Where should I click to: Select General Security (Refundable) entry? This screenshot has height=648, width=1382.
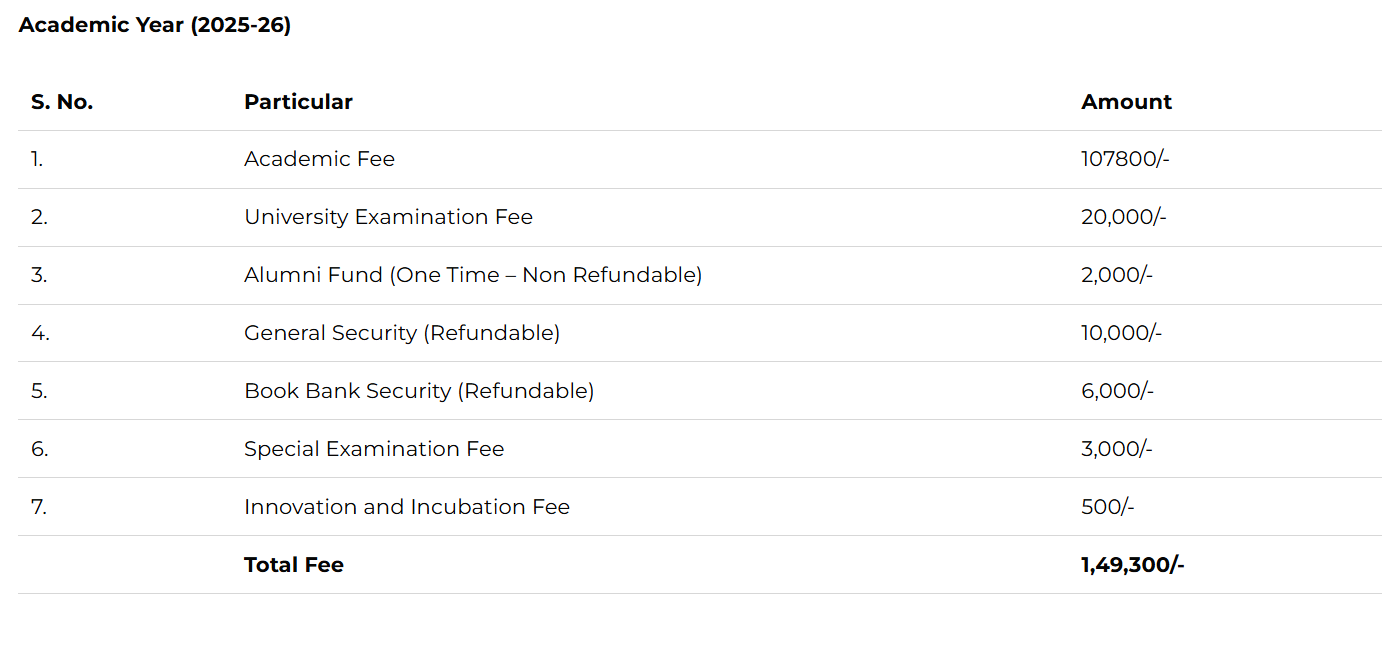point(402,333)
